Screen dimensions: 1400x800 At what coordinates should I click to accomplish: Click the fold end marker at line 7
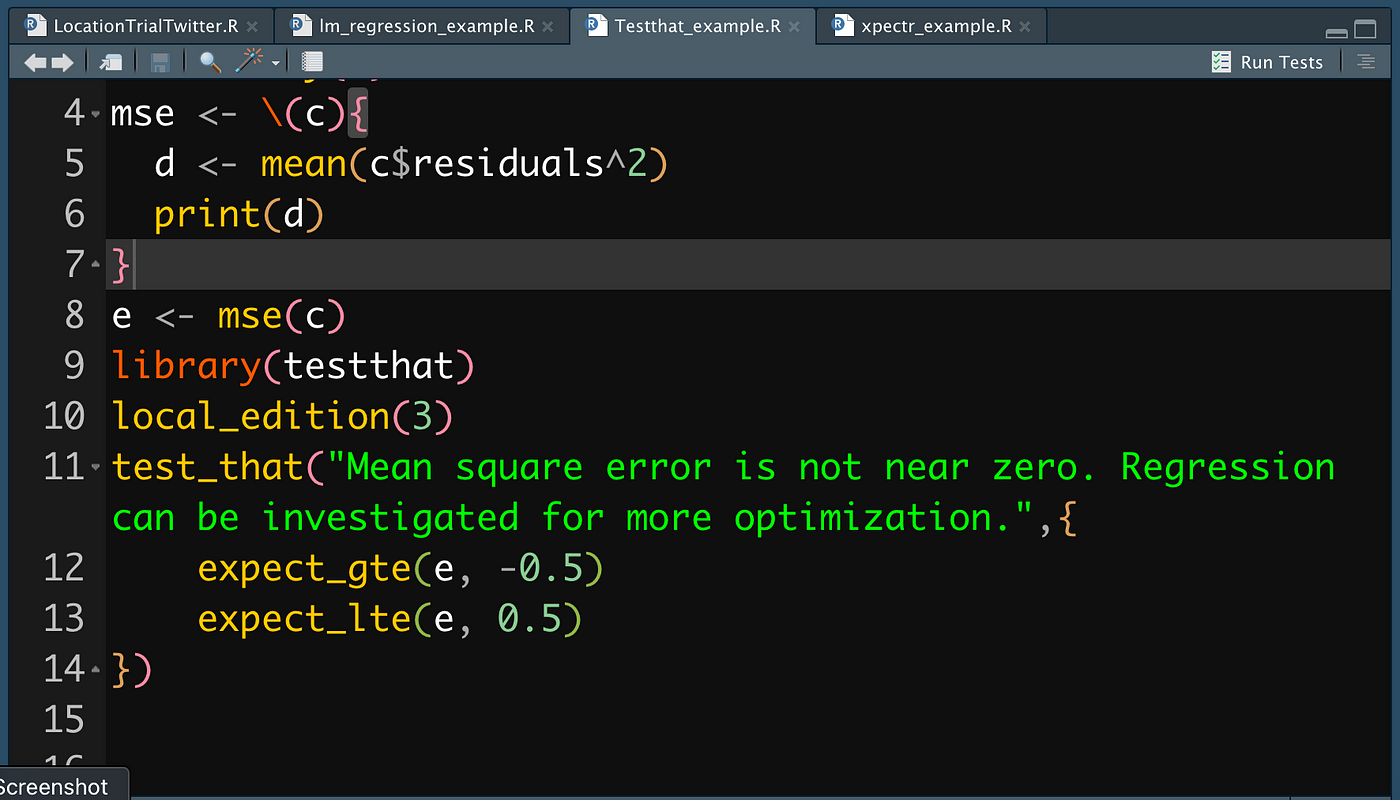96,266
